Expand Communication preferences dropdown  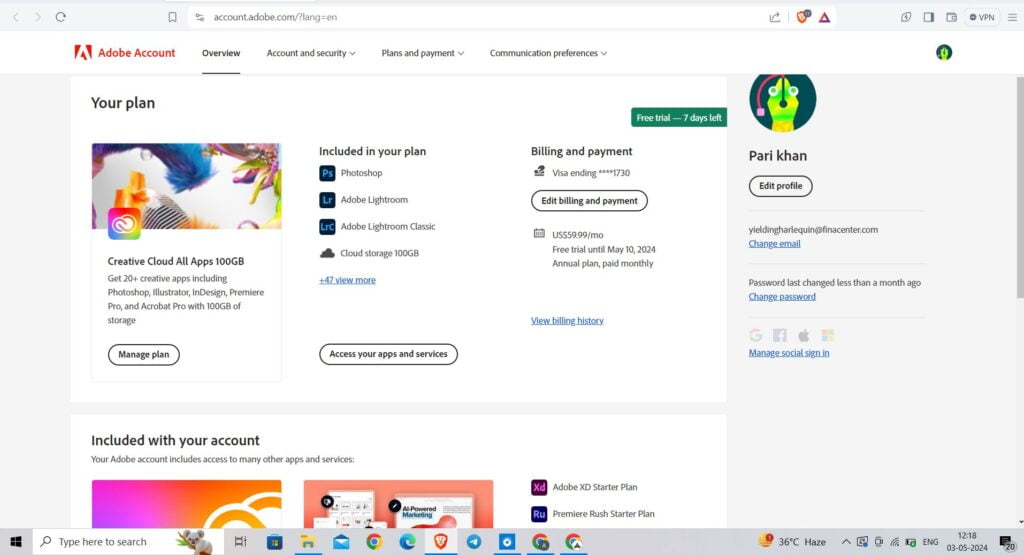(549, 53)
